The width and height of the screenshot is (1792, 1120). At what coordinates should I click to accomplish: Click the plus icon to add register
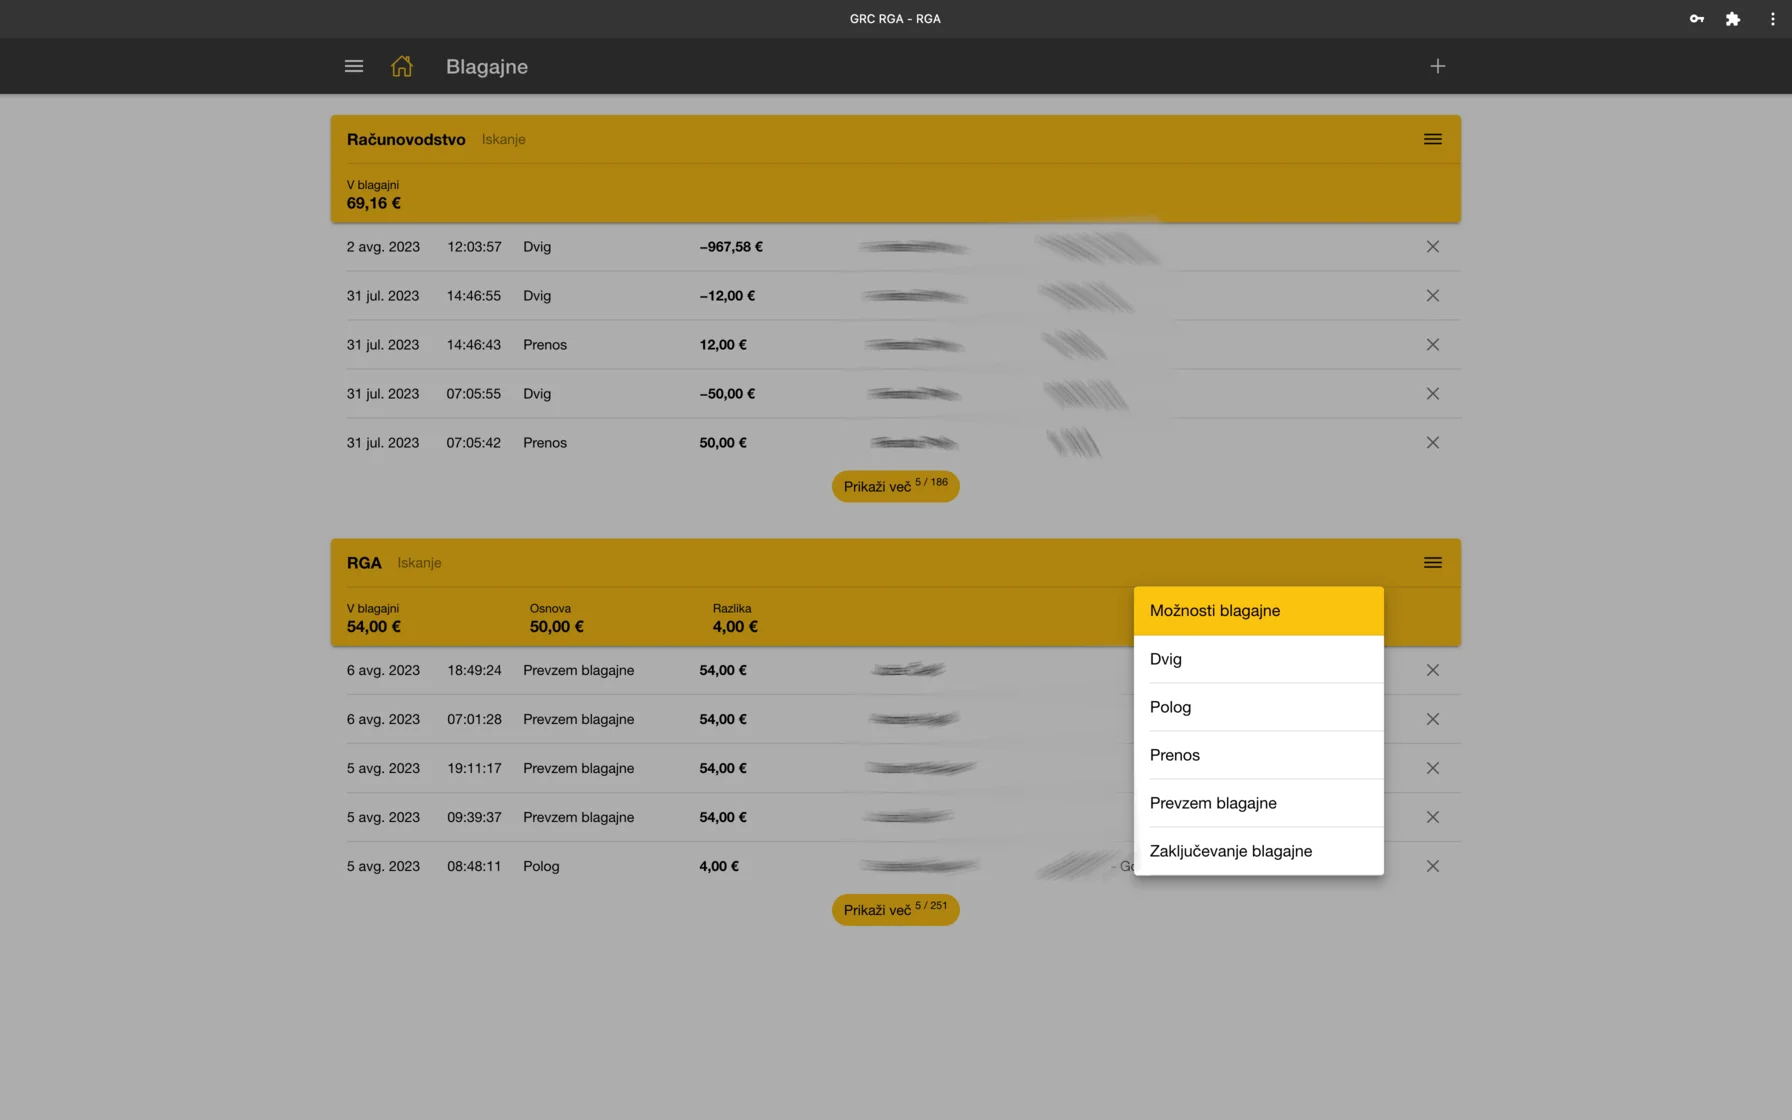click(x=1437, y=66)
